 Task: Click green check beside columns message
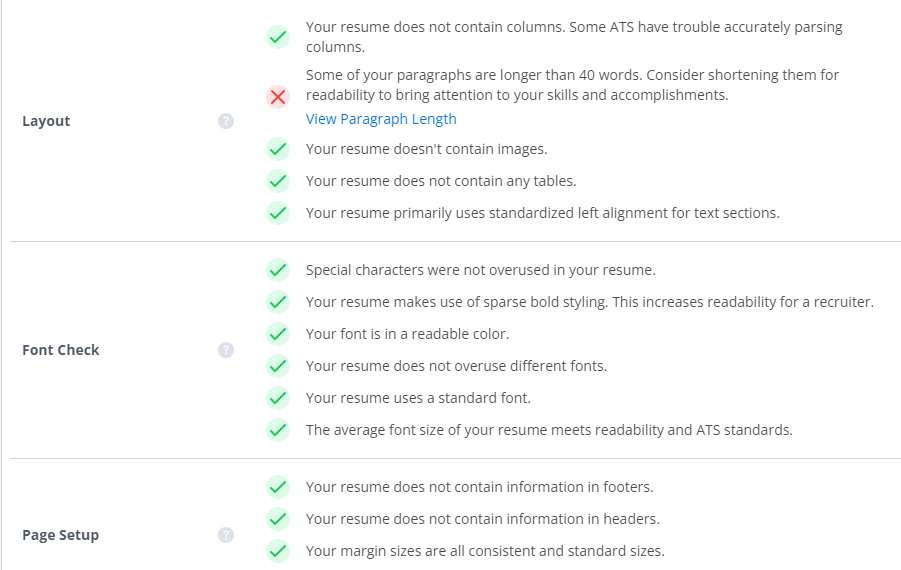[x=278, y=37]
